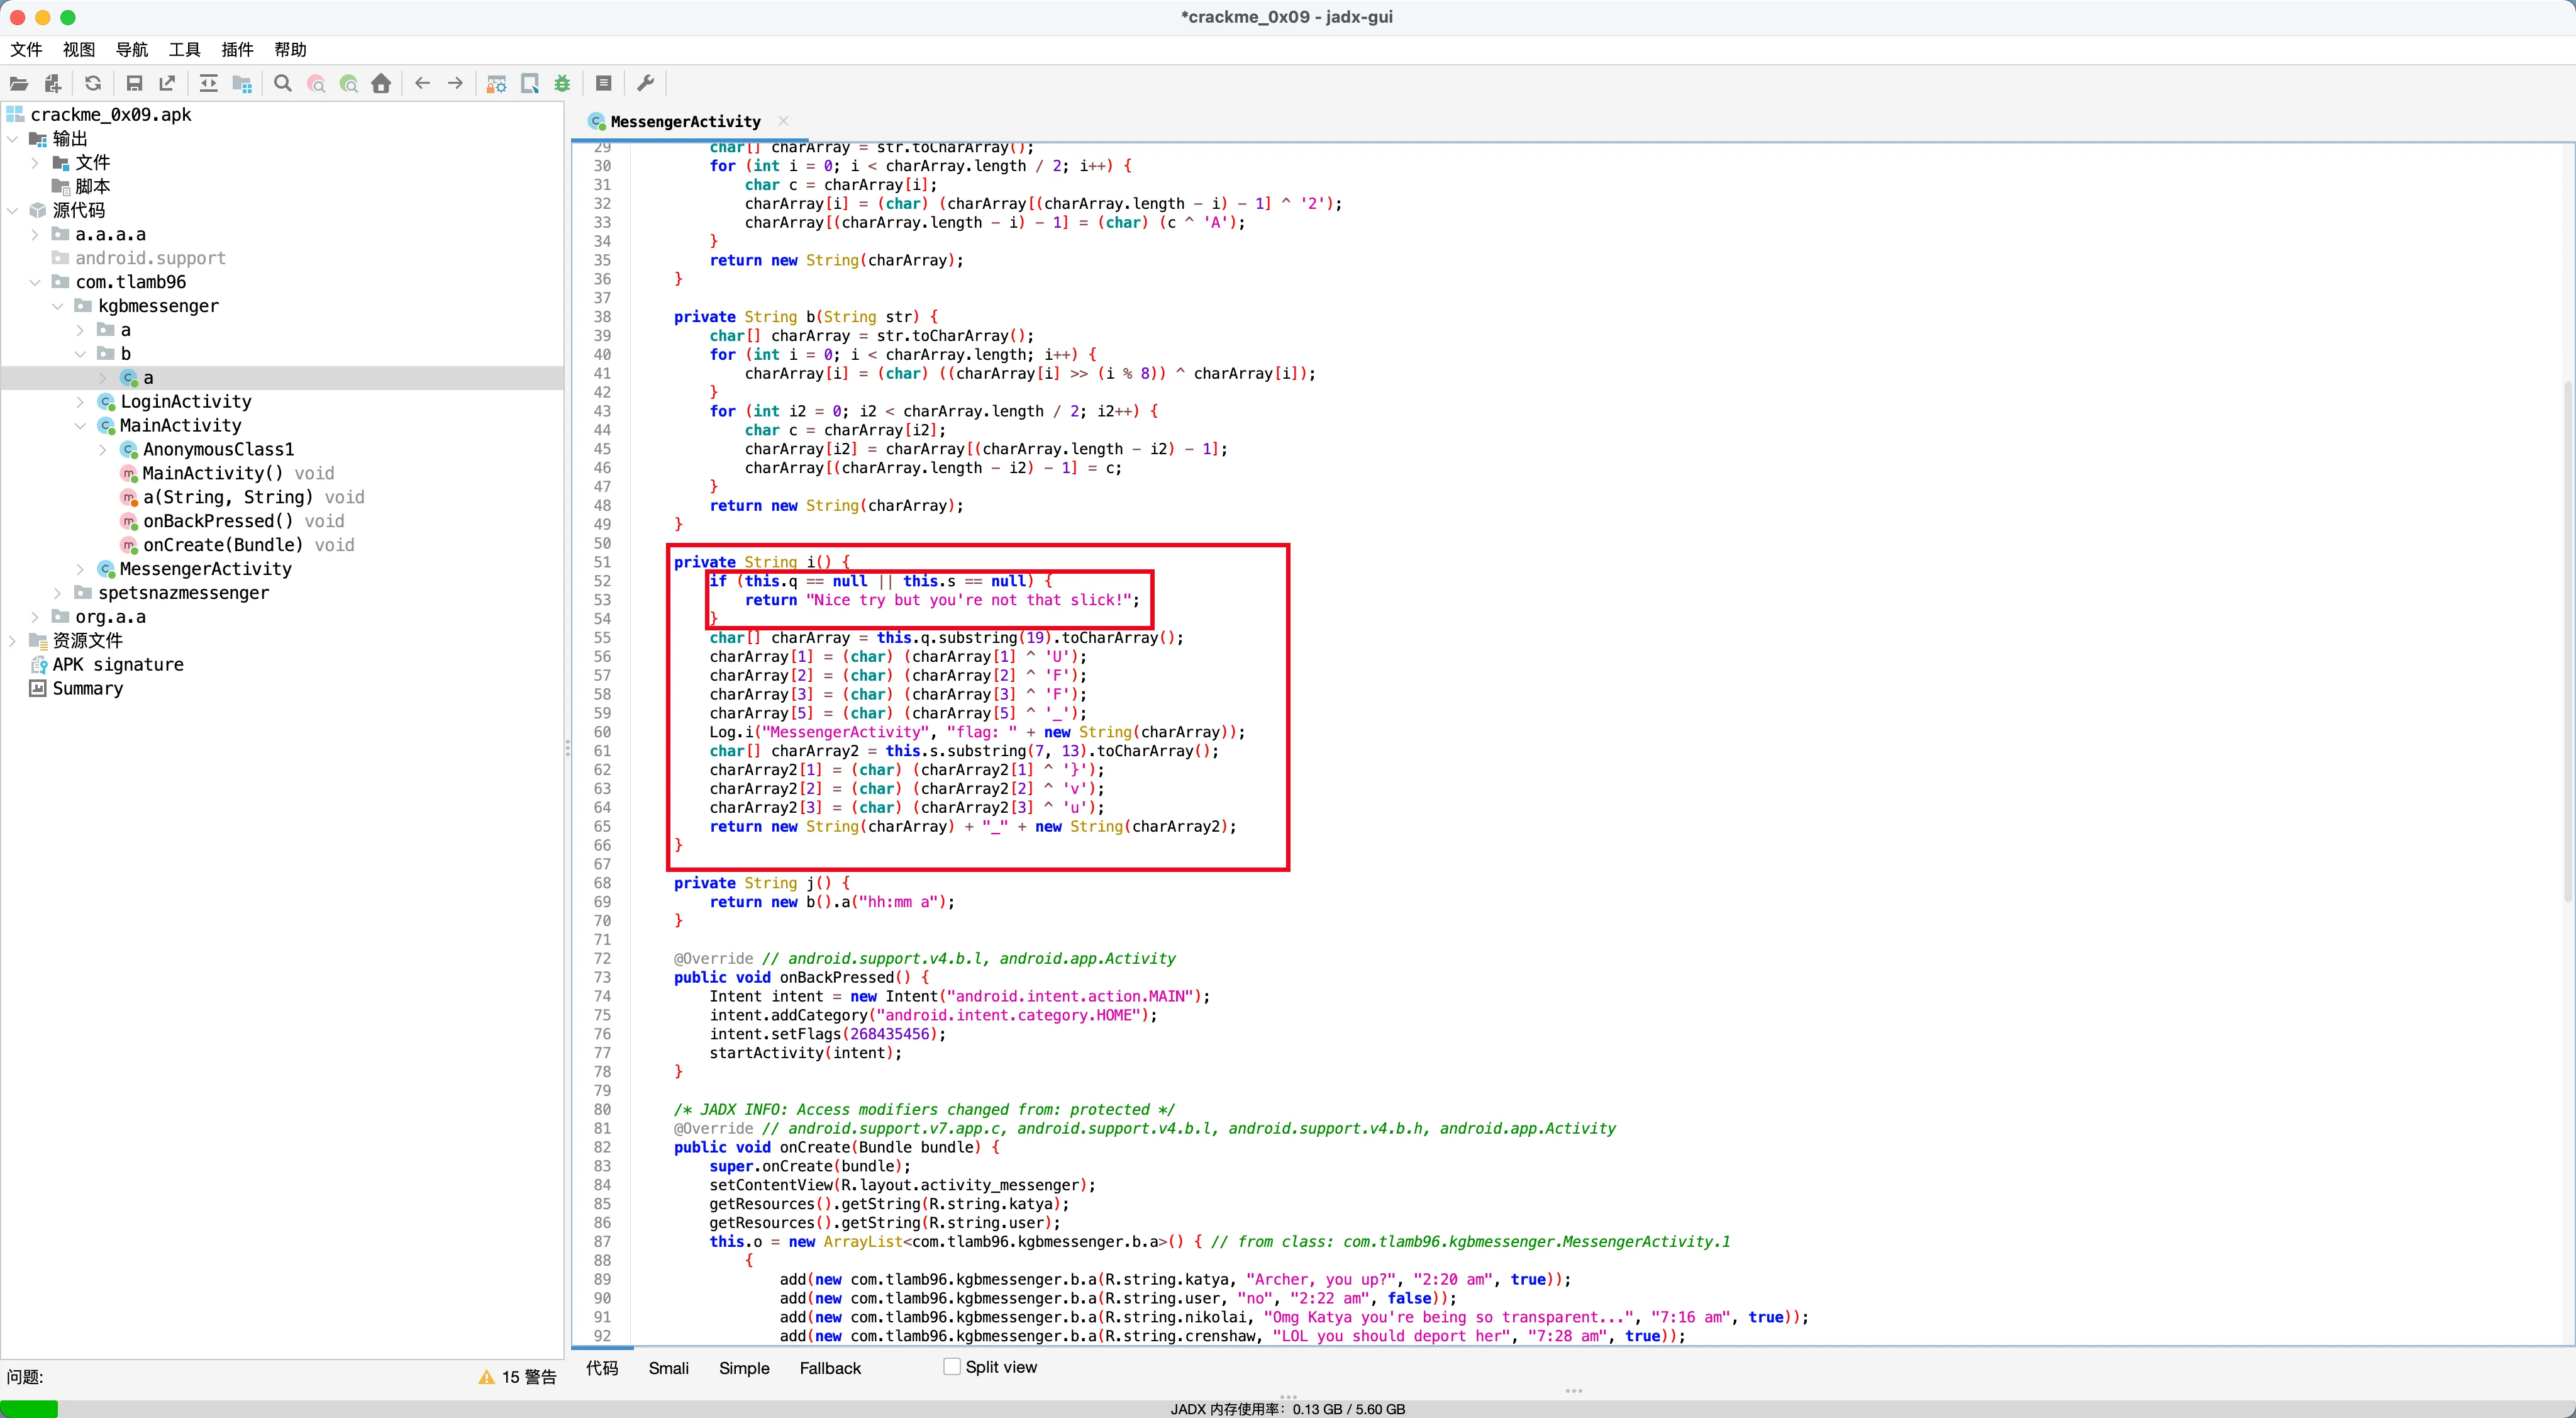Expand the LoginActivity tree node
2576x1418 pixels.
[80, 402]
